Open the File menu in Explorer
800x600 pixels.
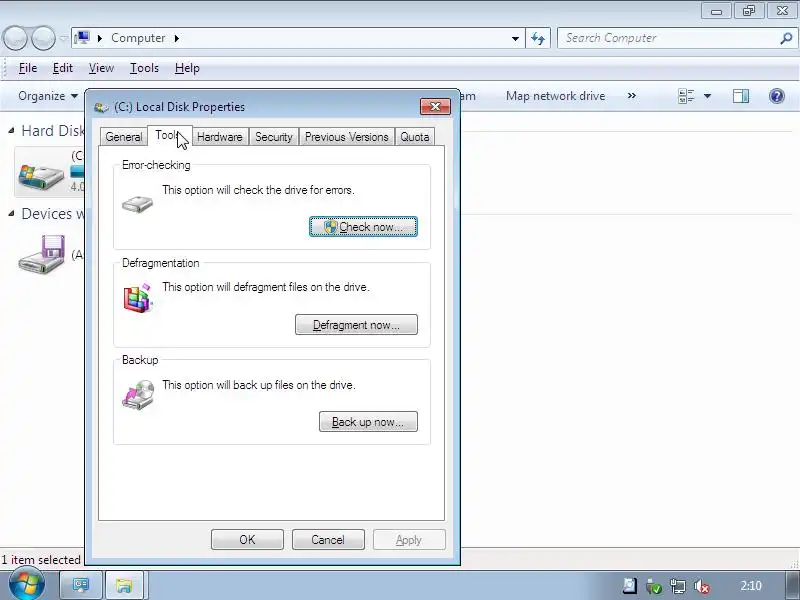(28, 68)
